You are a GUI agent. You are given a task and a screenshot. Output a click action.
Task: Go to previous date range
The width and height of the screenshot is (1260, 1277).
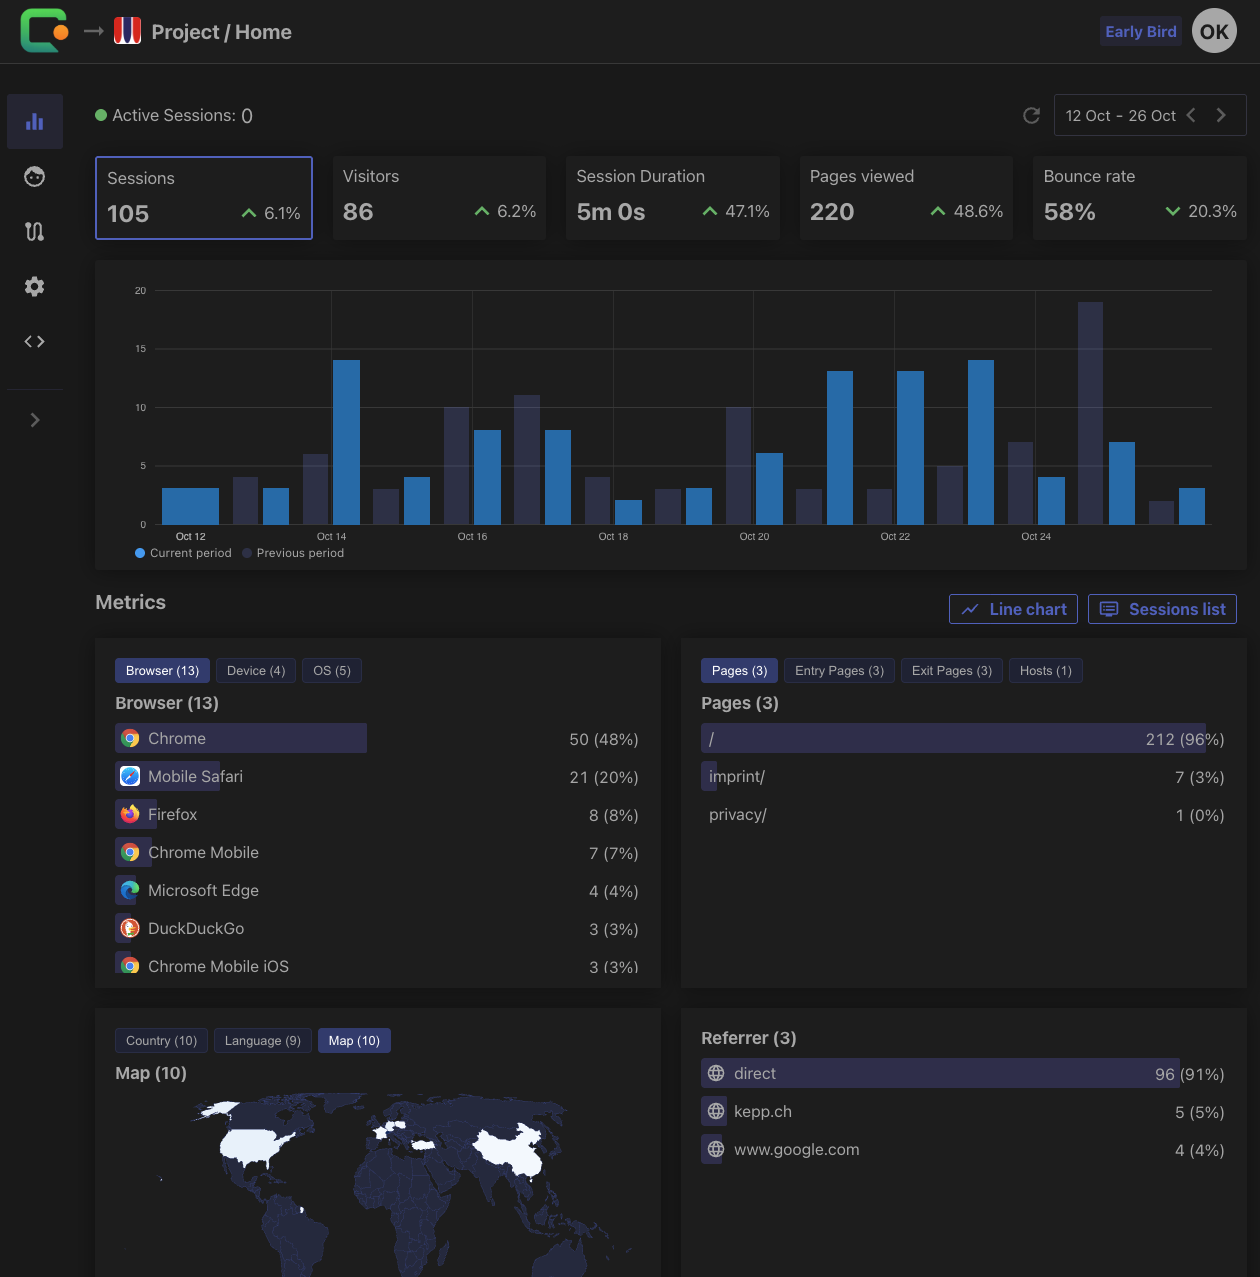(1191, 116)
